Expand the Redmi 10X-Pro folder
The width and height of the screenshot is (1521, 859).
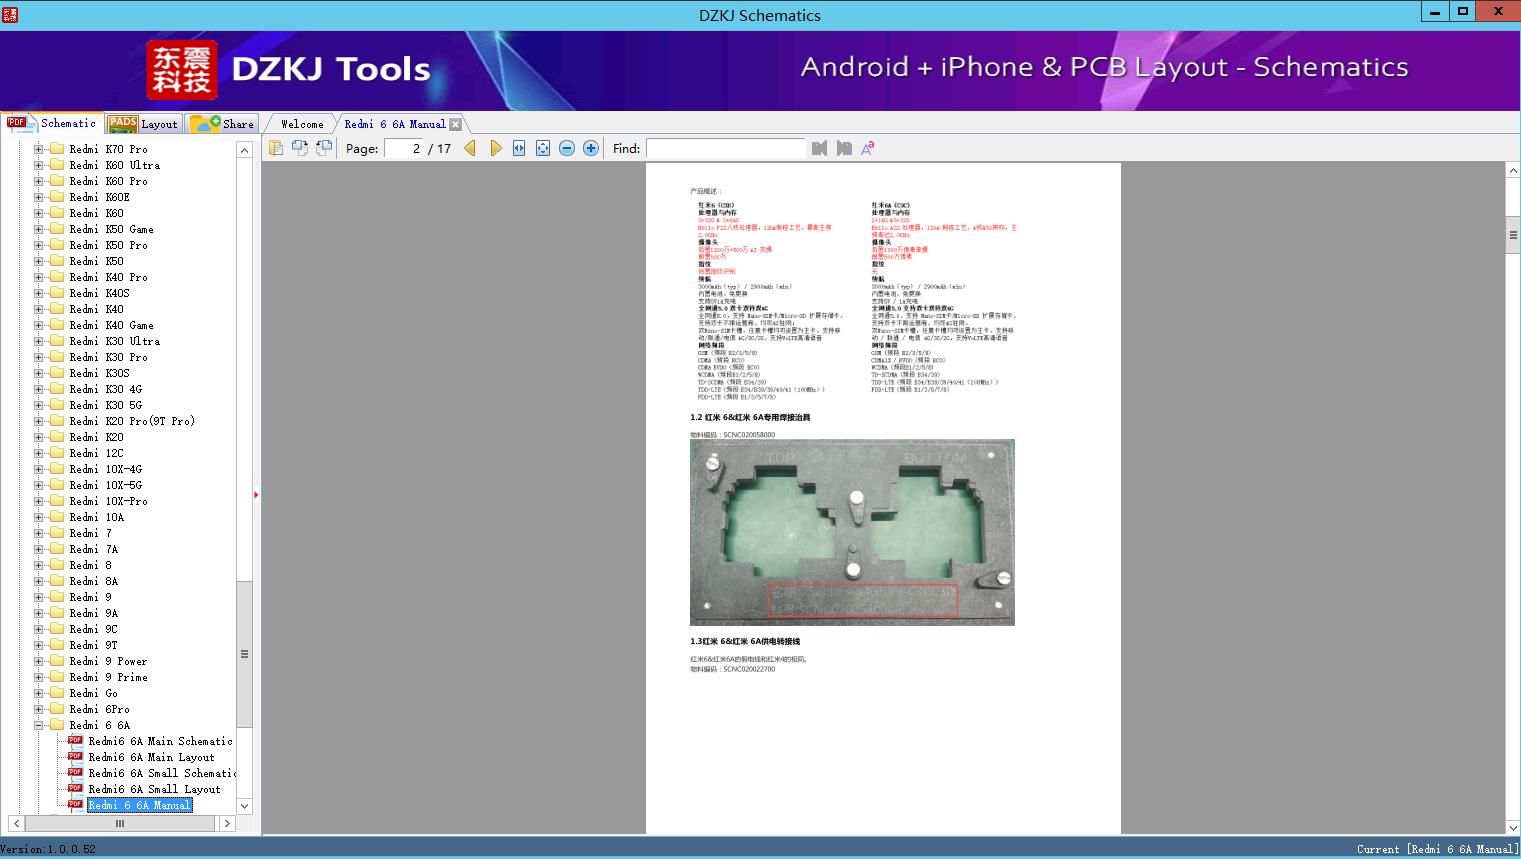click(x=39, y=501)
